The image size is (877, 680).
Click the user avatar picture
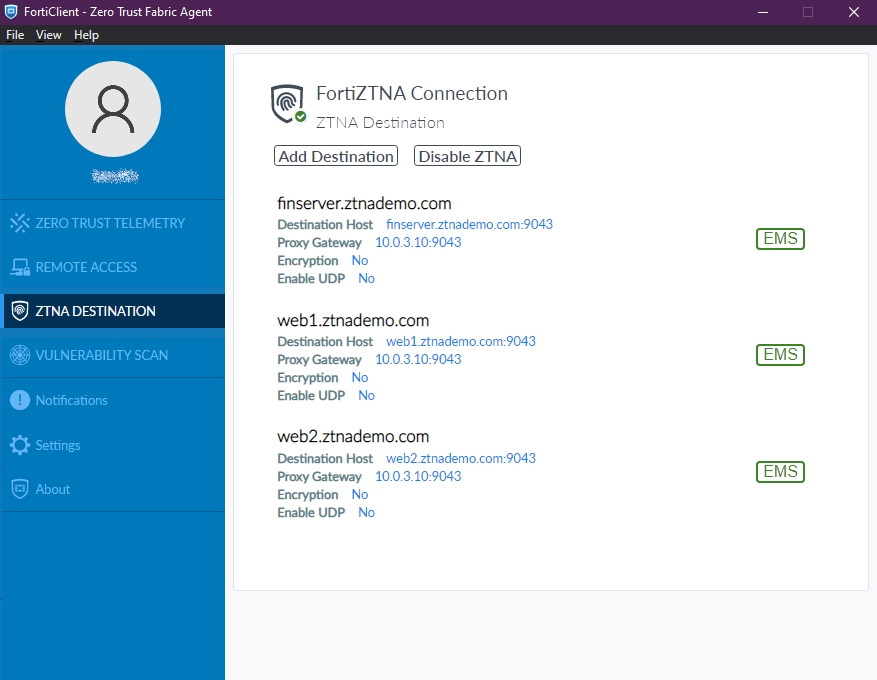tap(113, 109)
